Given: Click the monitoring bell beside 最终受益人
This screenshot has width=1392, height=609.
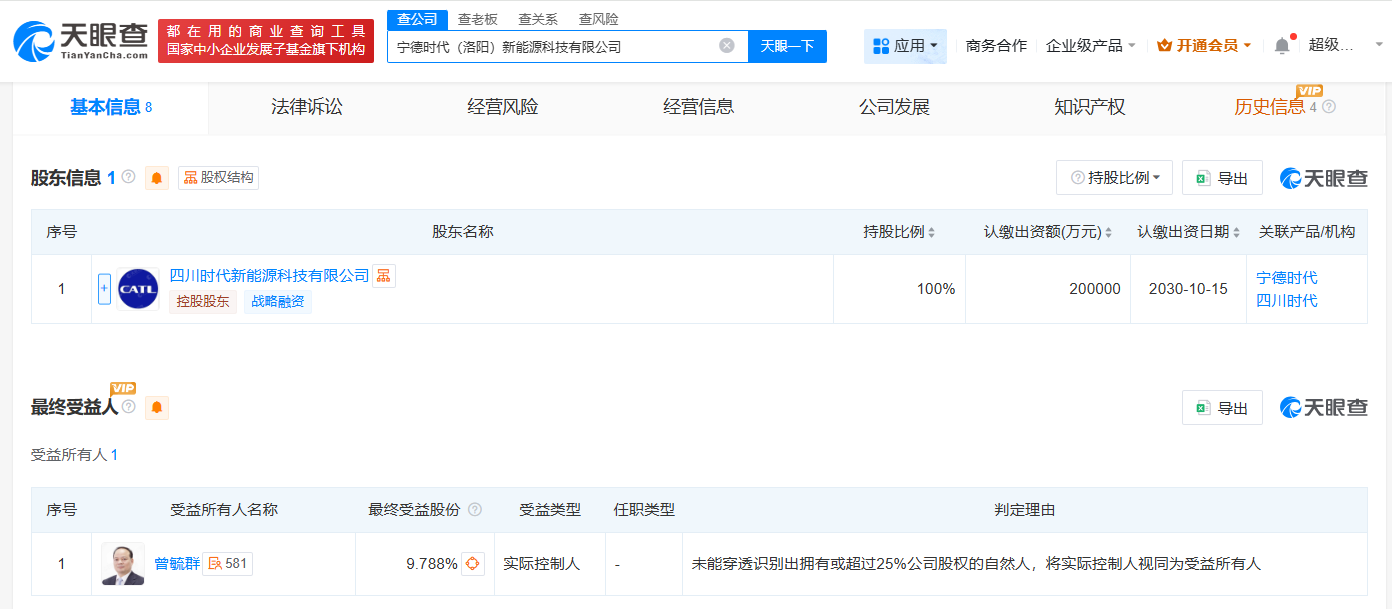Looking at the screenshot, I should 157,407.
